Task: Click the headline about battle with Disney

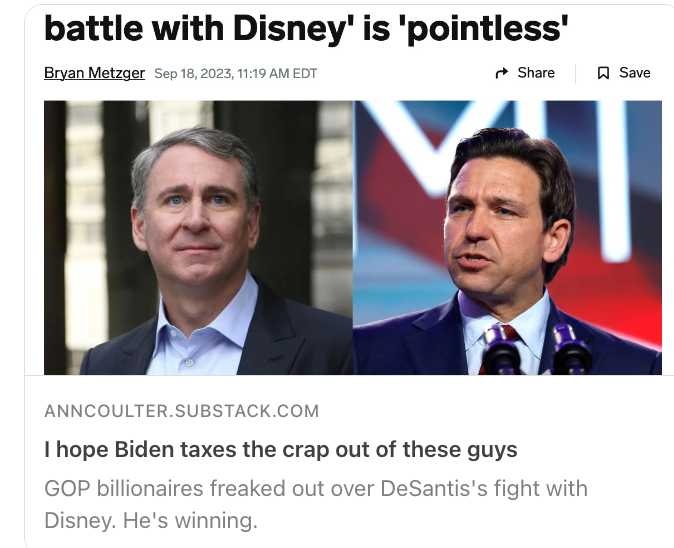Action: (x=306, y=28)
